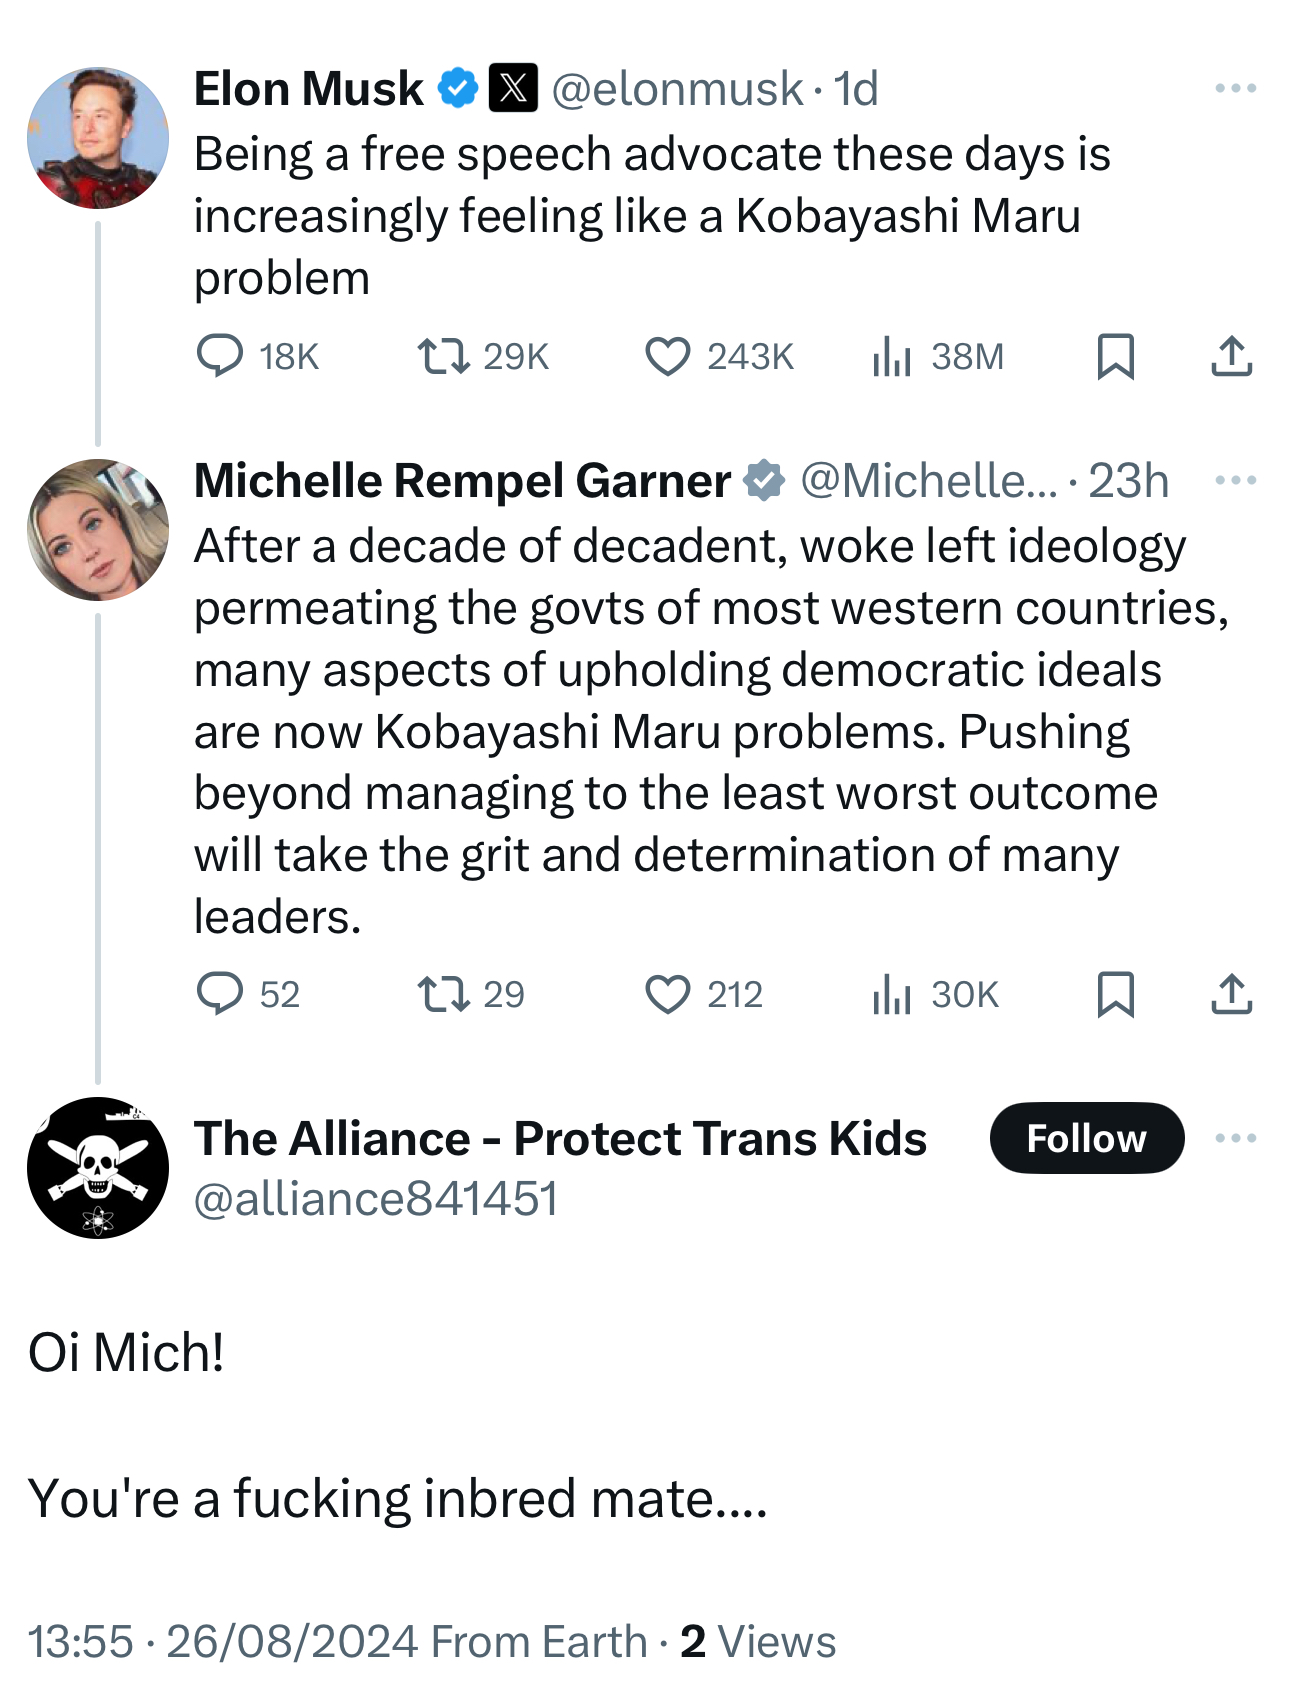View analytics of Michelle Rempel Garner's post

891,994
